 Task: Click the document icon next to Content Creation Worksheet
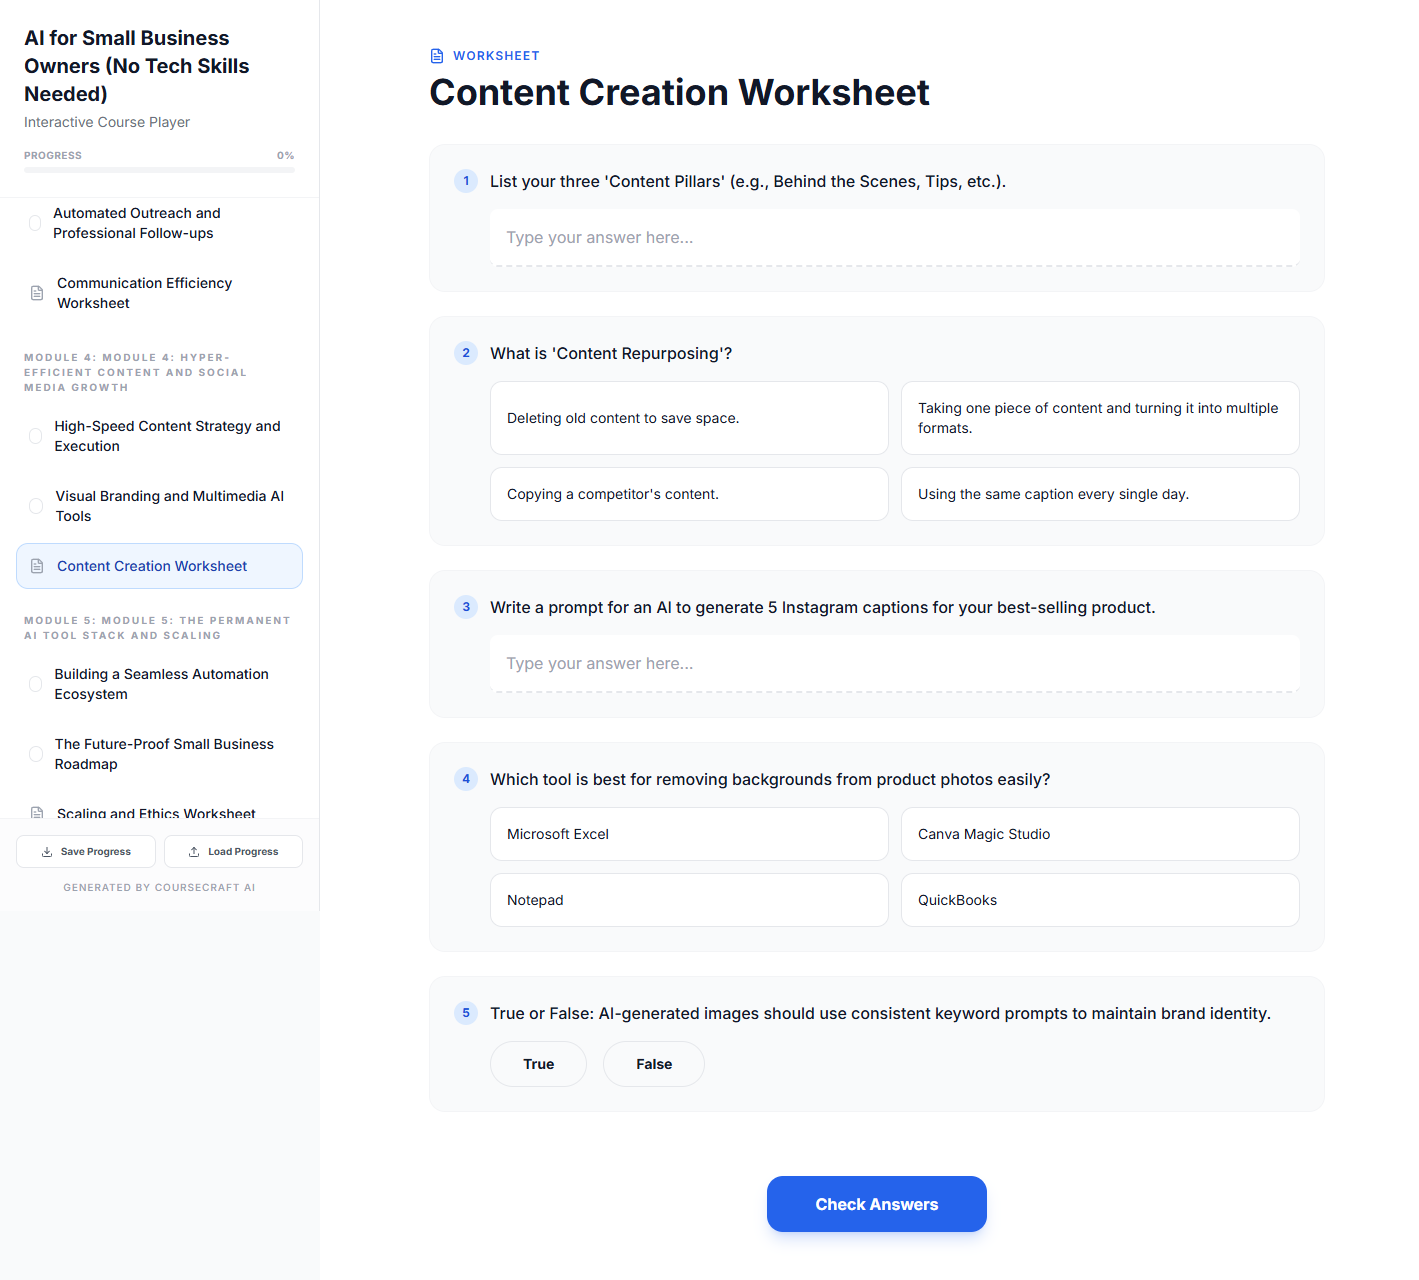point(37,565)
